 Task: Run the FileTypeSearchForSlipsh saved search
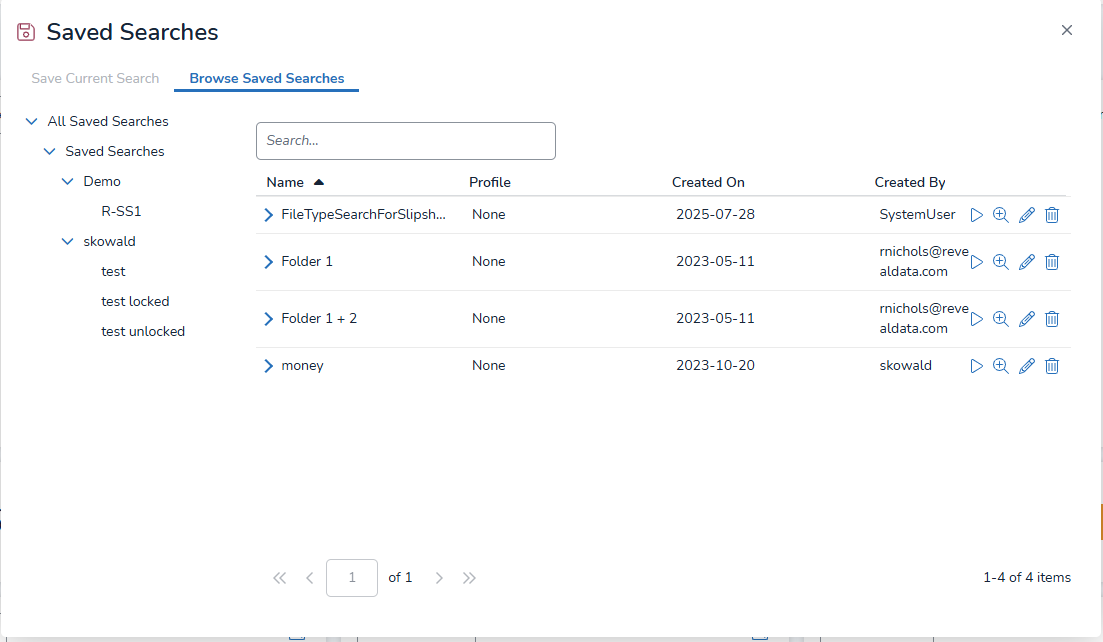pyautogui.click(x=977, y=215)
